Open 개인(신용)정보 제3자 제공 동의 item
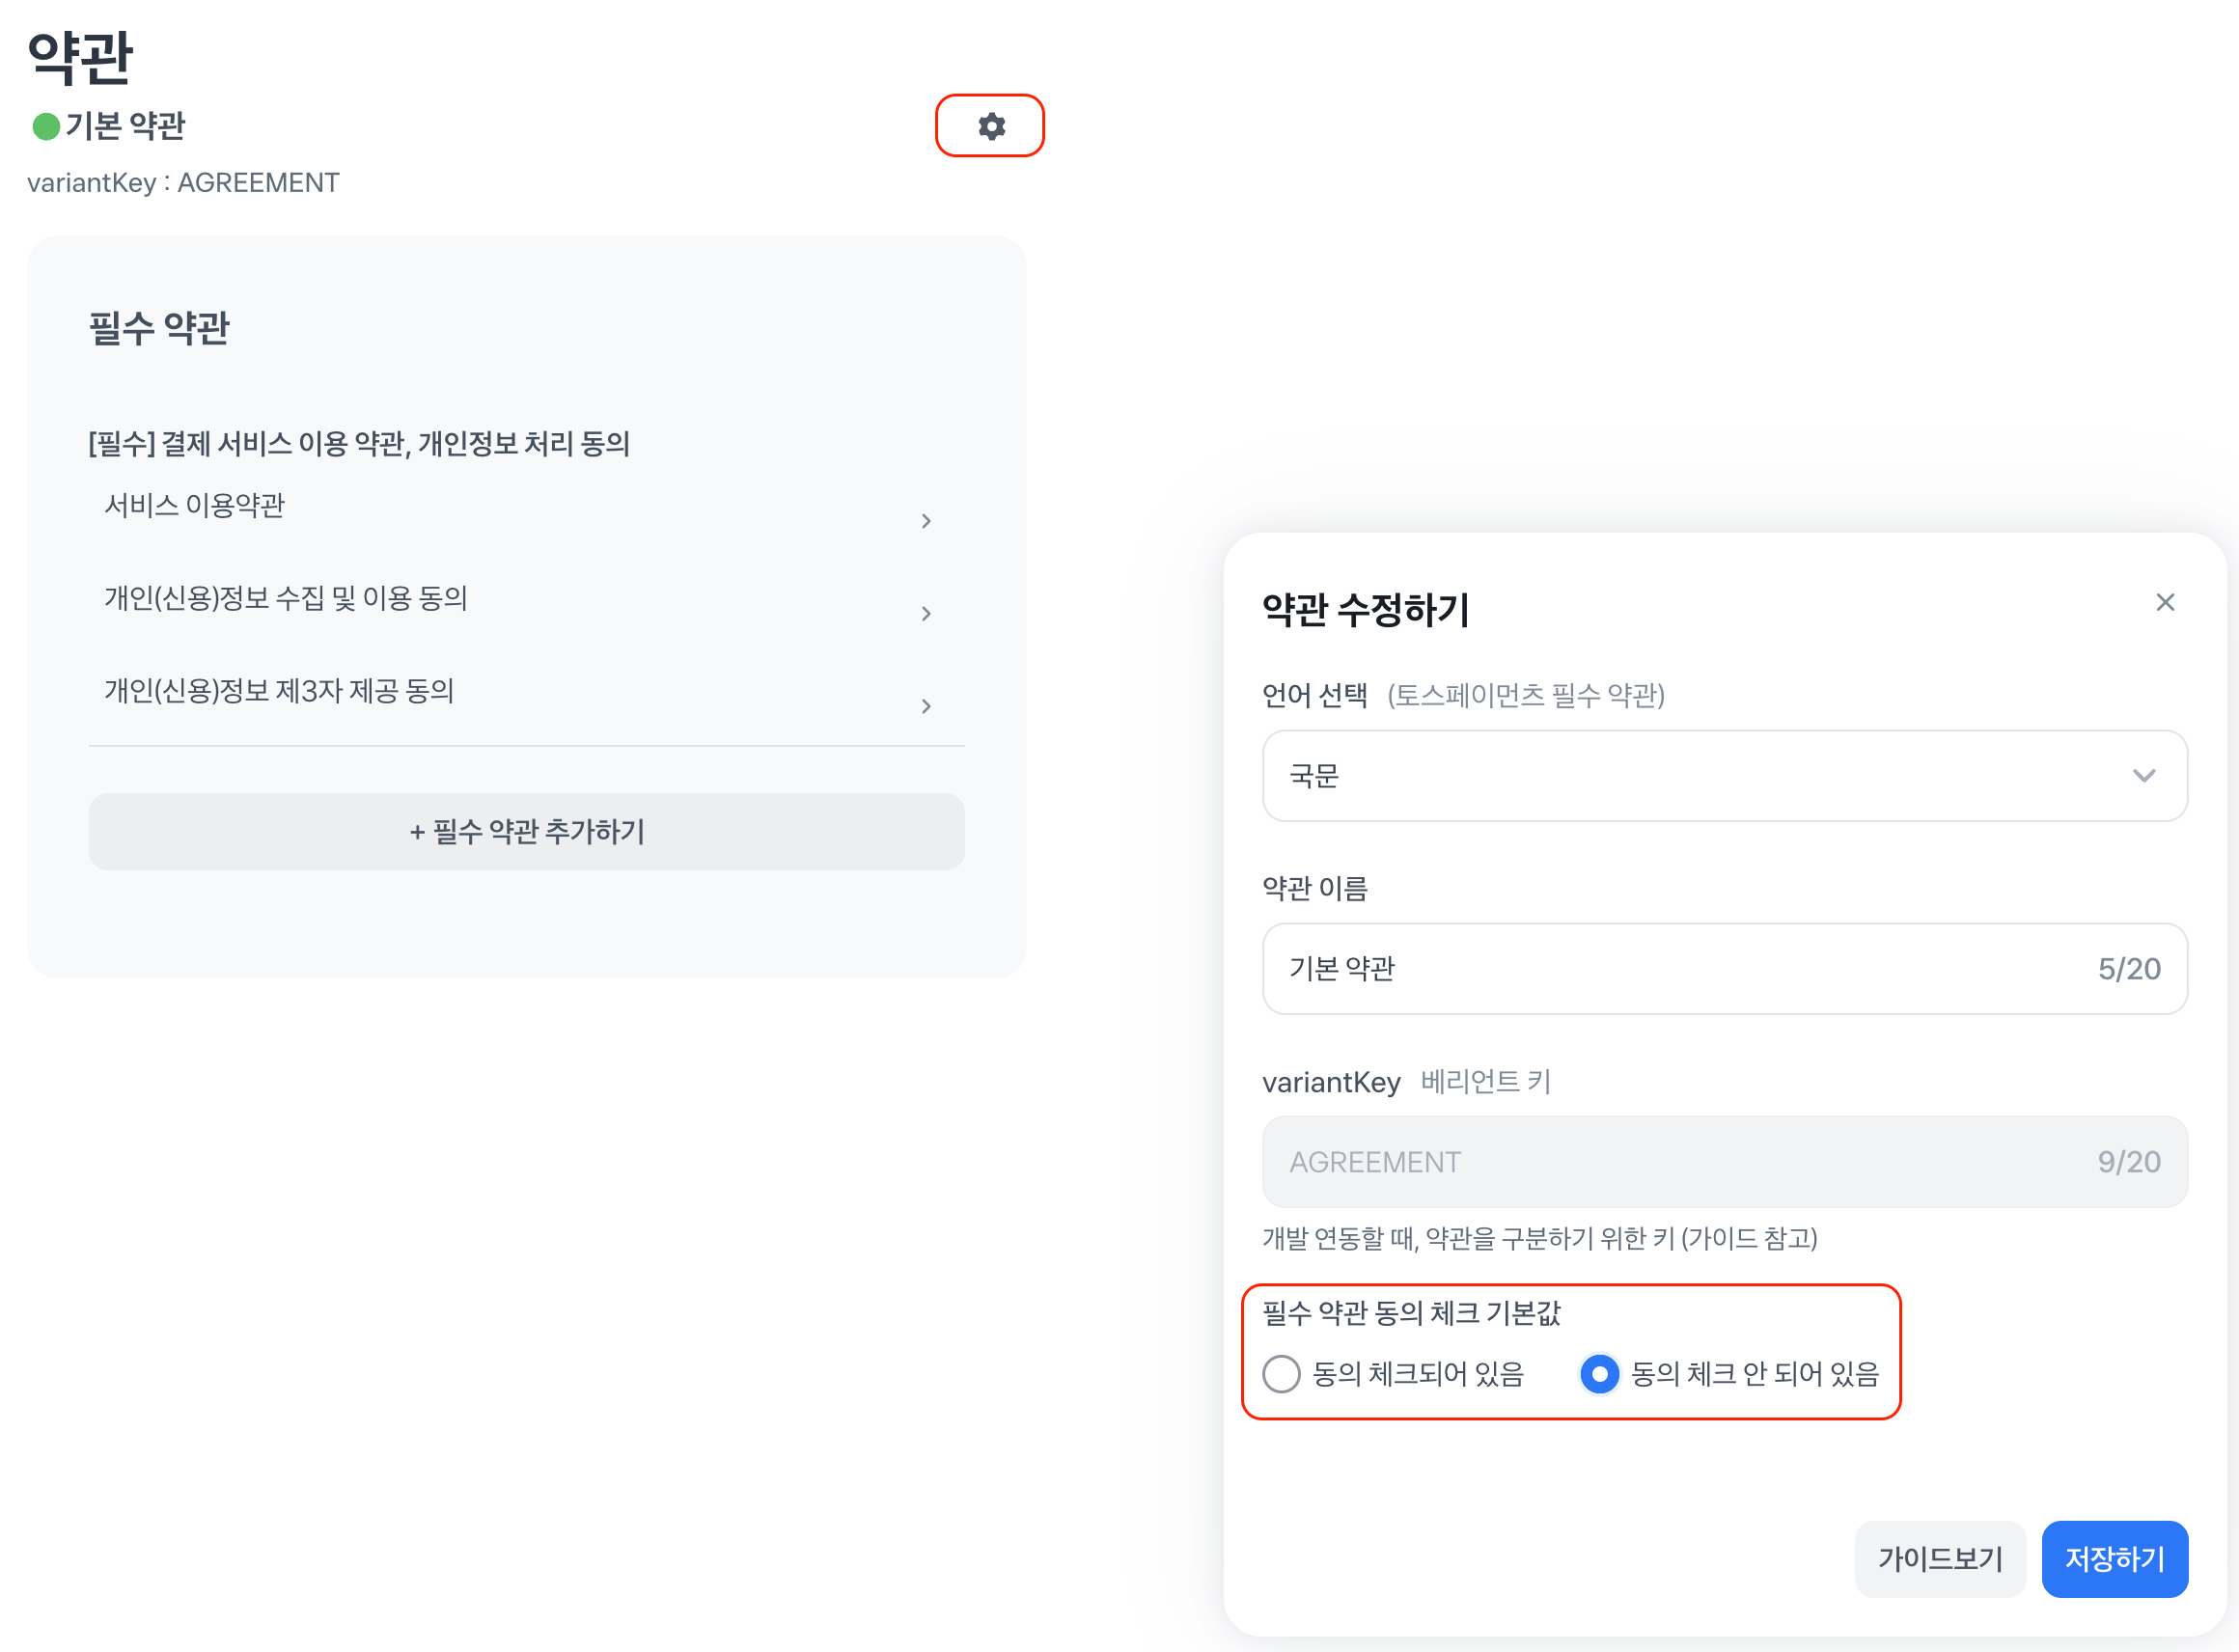Image resolution: width=2239 pixels, height=1652 pixels. [x=279, y=691]
